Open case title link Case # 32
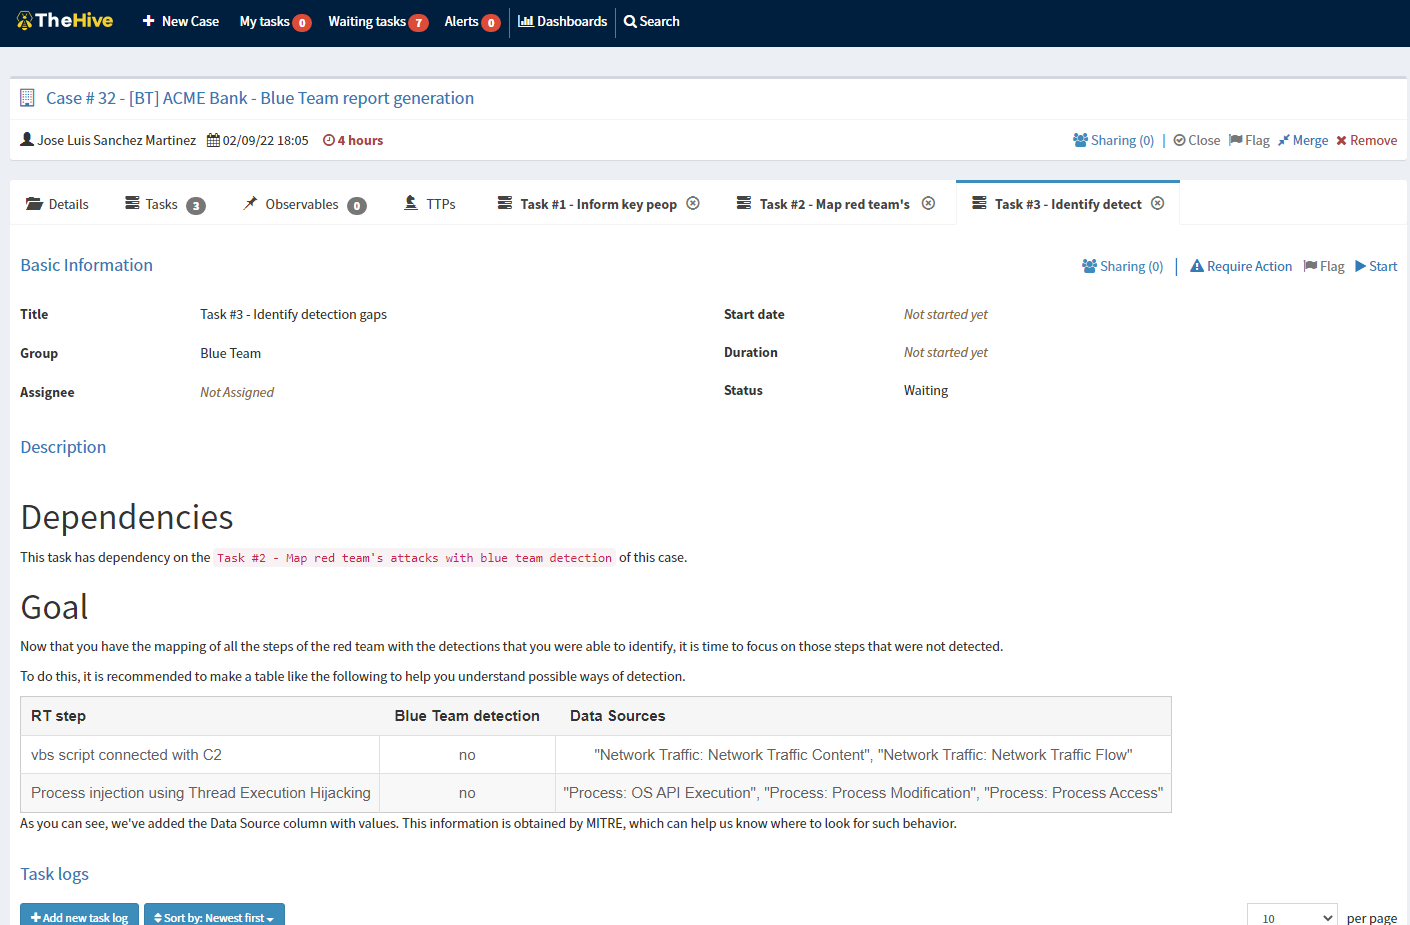 (260, 98)
